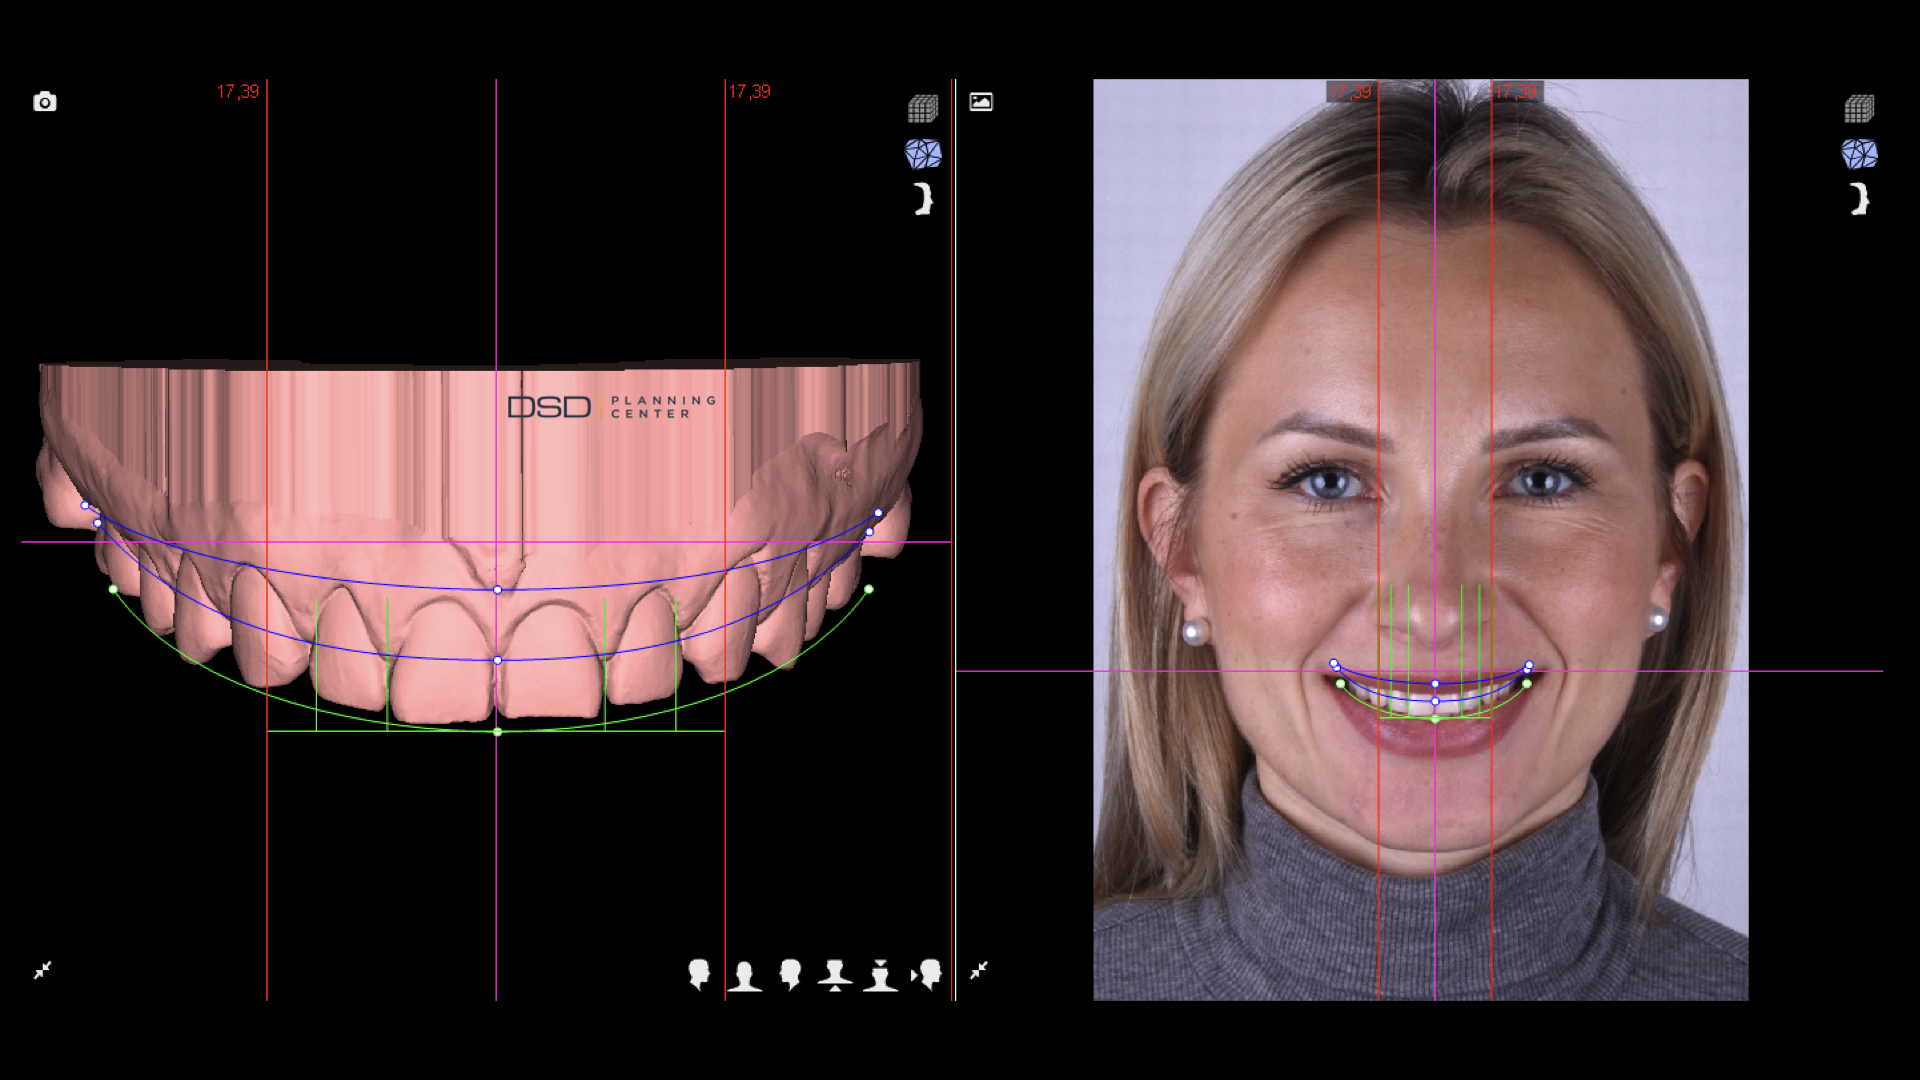Select profile head with side arrow
This screenshot has width=1920, height=1080.
(x=927, y=974)
